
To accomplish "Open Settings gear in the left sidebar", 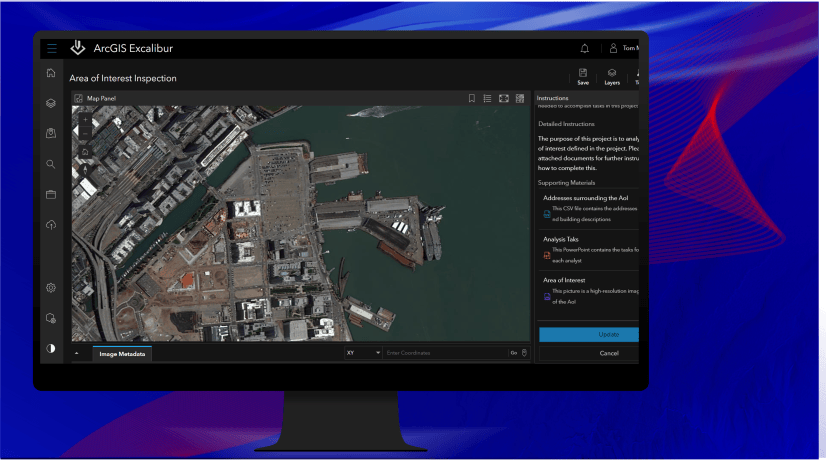I will click(x=51, y=288).
